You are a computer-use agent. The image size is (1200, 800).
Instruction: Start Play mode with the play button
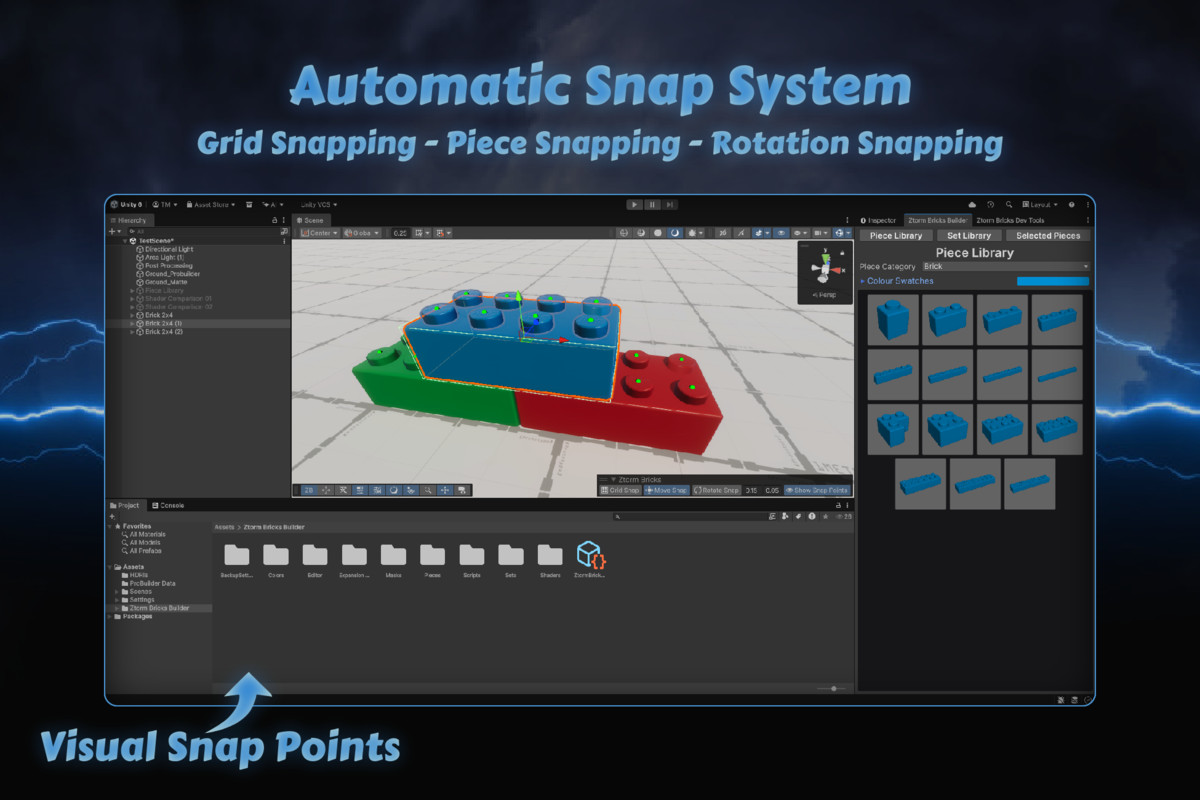coord(634,204)
